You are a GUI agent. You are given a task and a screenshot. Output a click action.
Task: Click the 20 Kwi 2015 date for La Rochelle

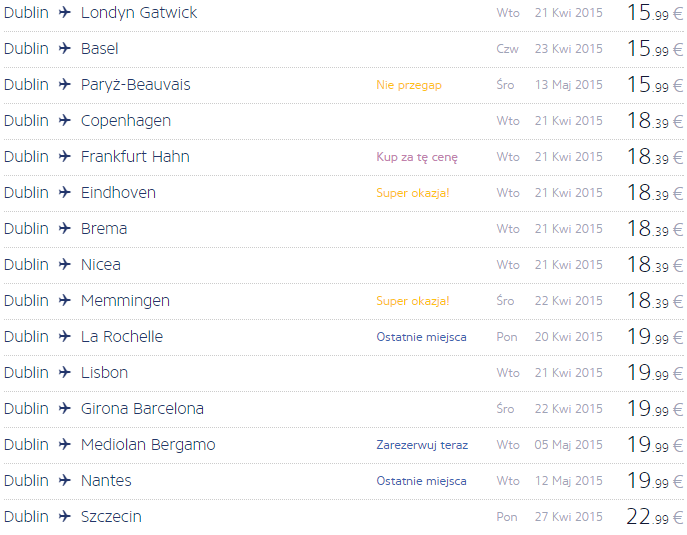click(x=568, y=337)
